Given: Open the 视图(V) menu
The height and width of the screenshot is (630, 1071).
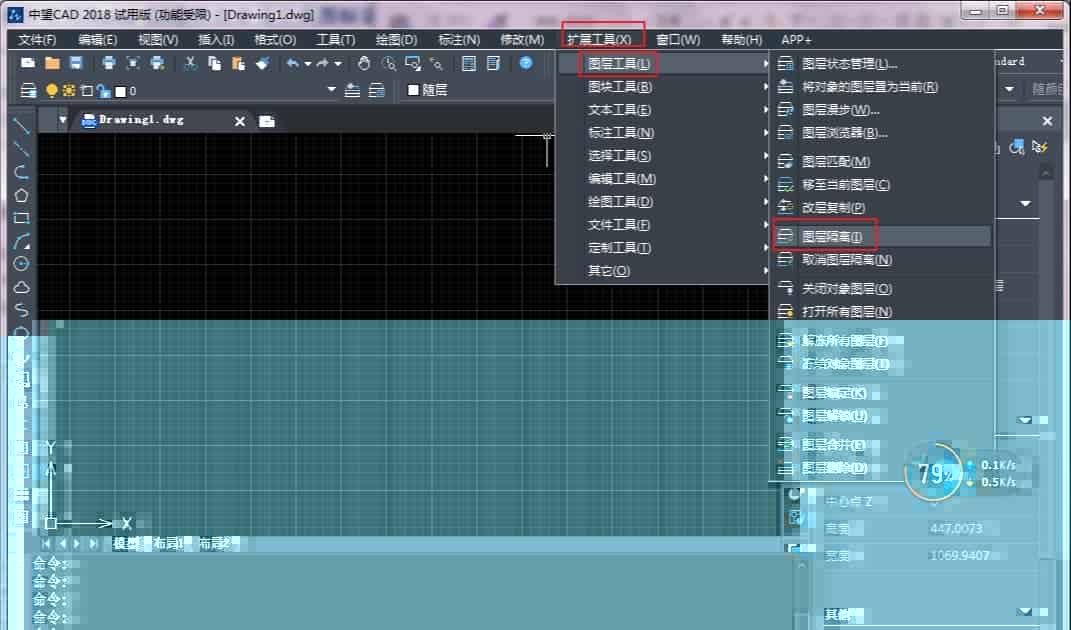Looking at the screenshot, I should click(x=158, y=40).
